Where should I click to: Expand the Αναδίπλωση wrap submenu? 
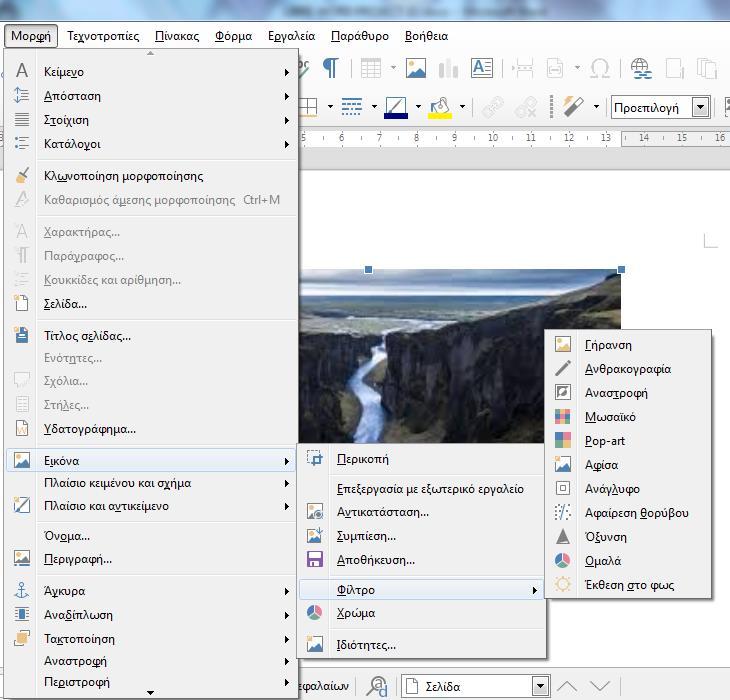[x=151, y=615]
